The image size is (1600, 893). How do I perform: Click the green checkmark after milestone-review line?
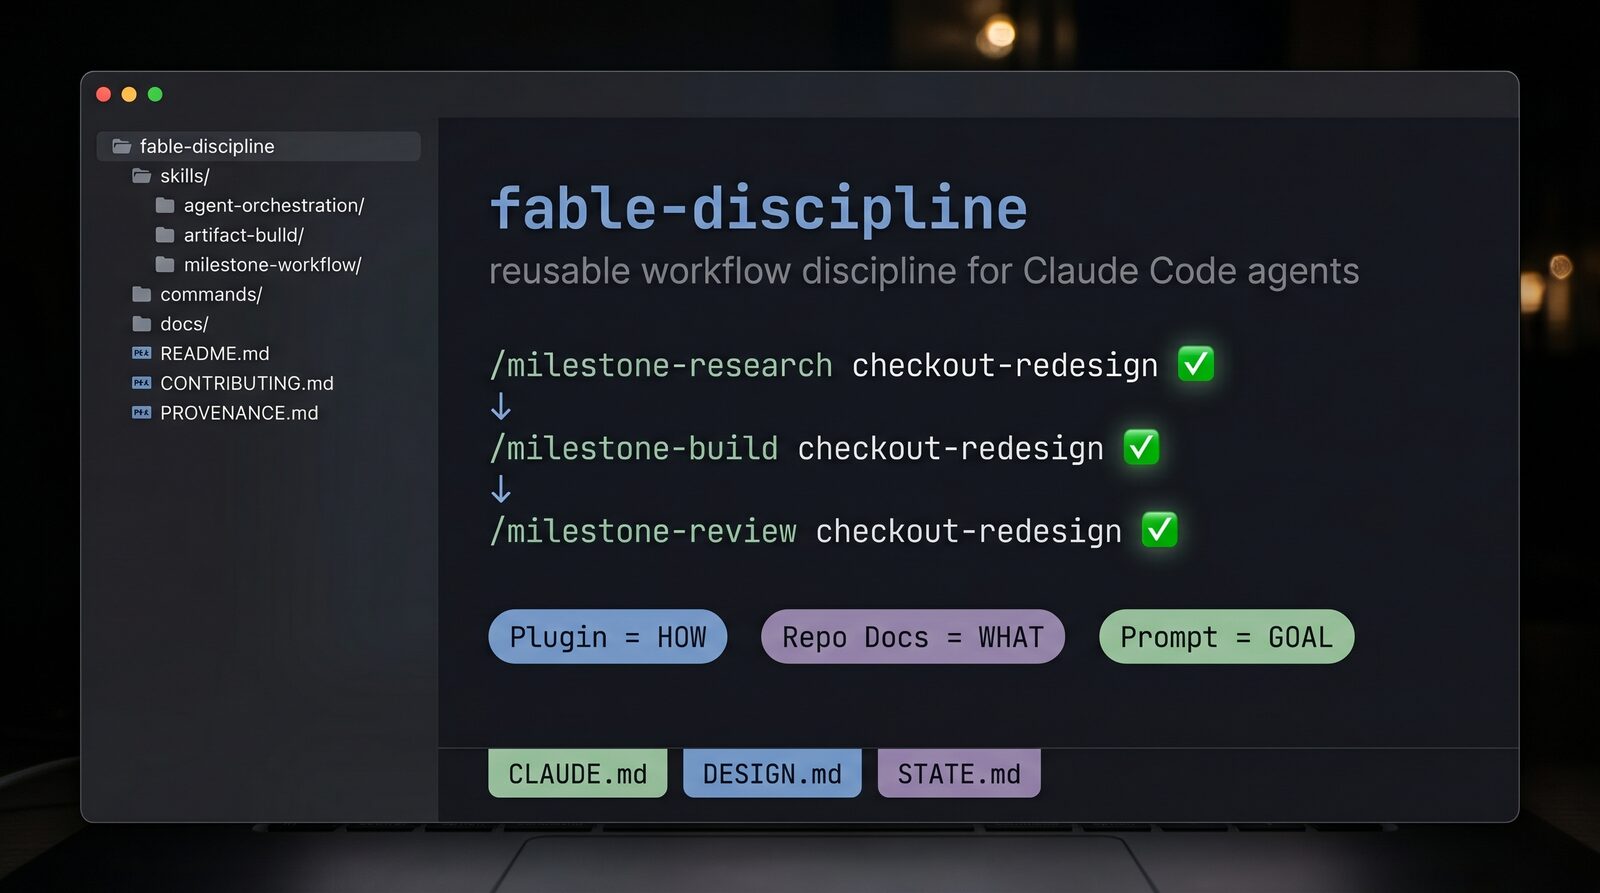(x=1160, y=529)
